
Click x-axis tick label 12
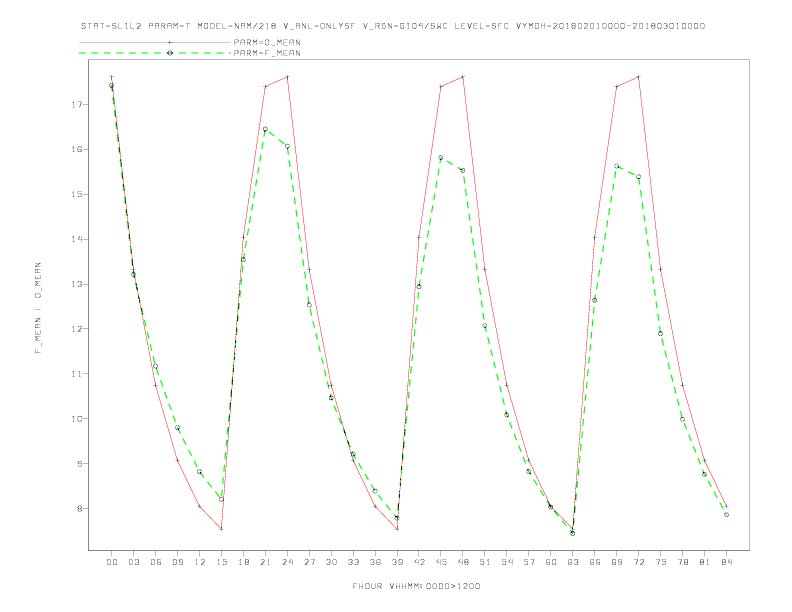[x=200, y=562]
